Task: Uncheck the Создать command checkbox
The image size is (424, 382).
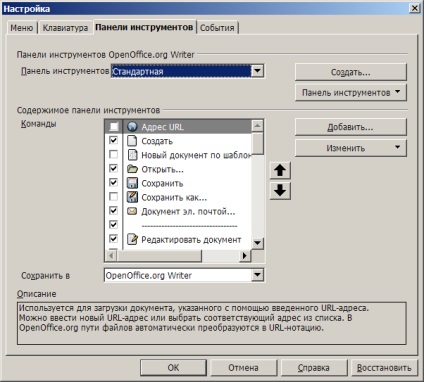Action: point(113,140)
